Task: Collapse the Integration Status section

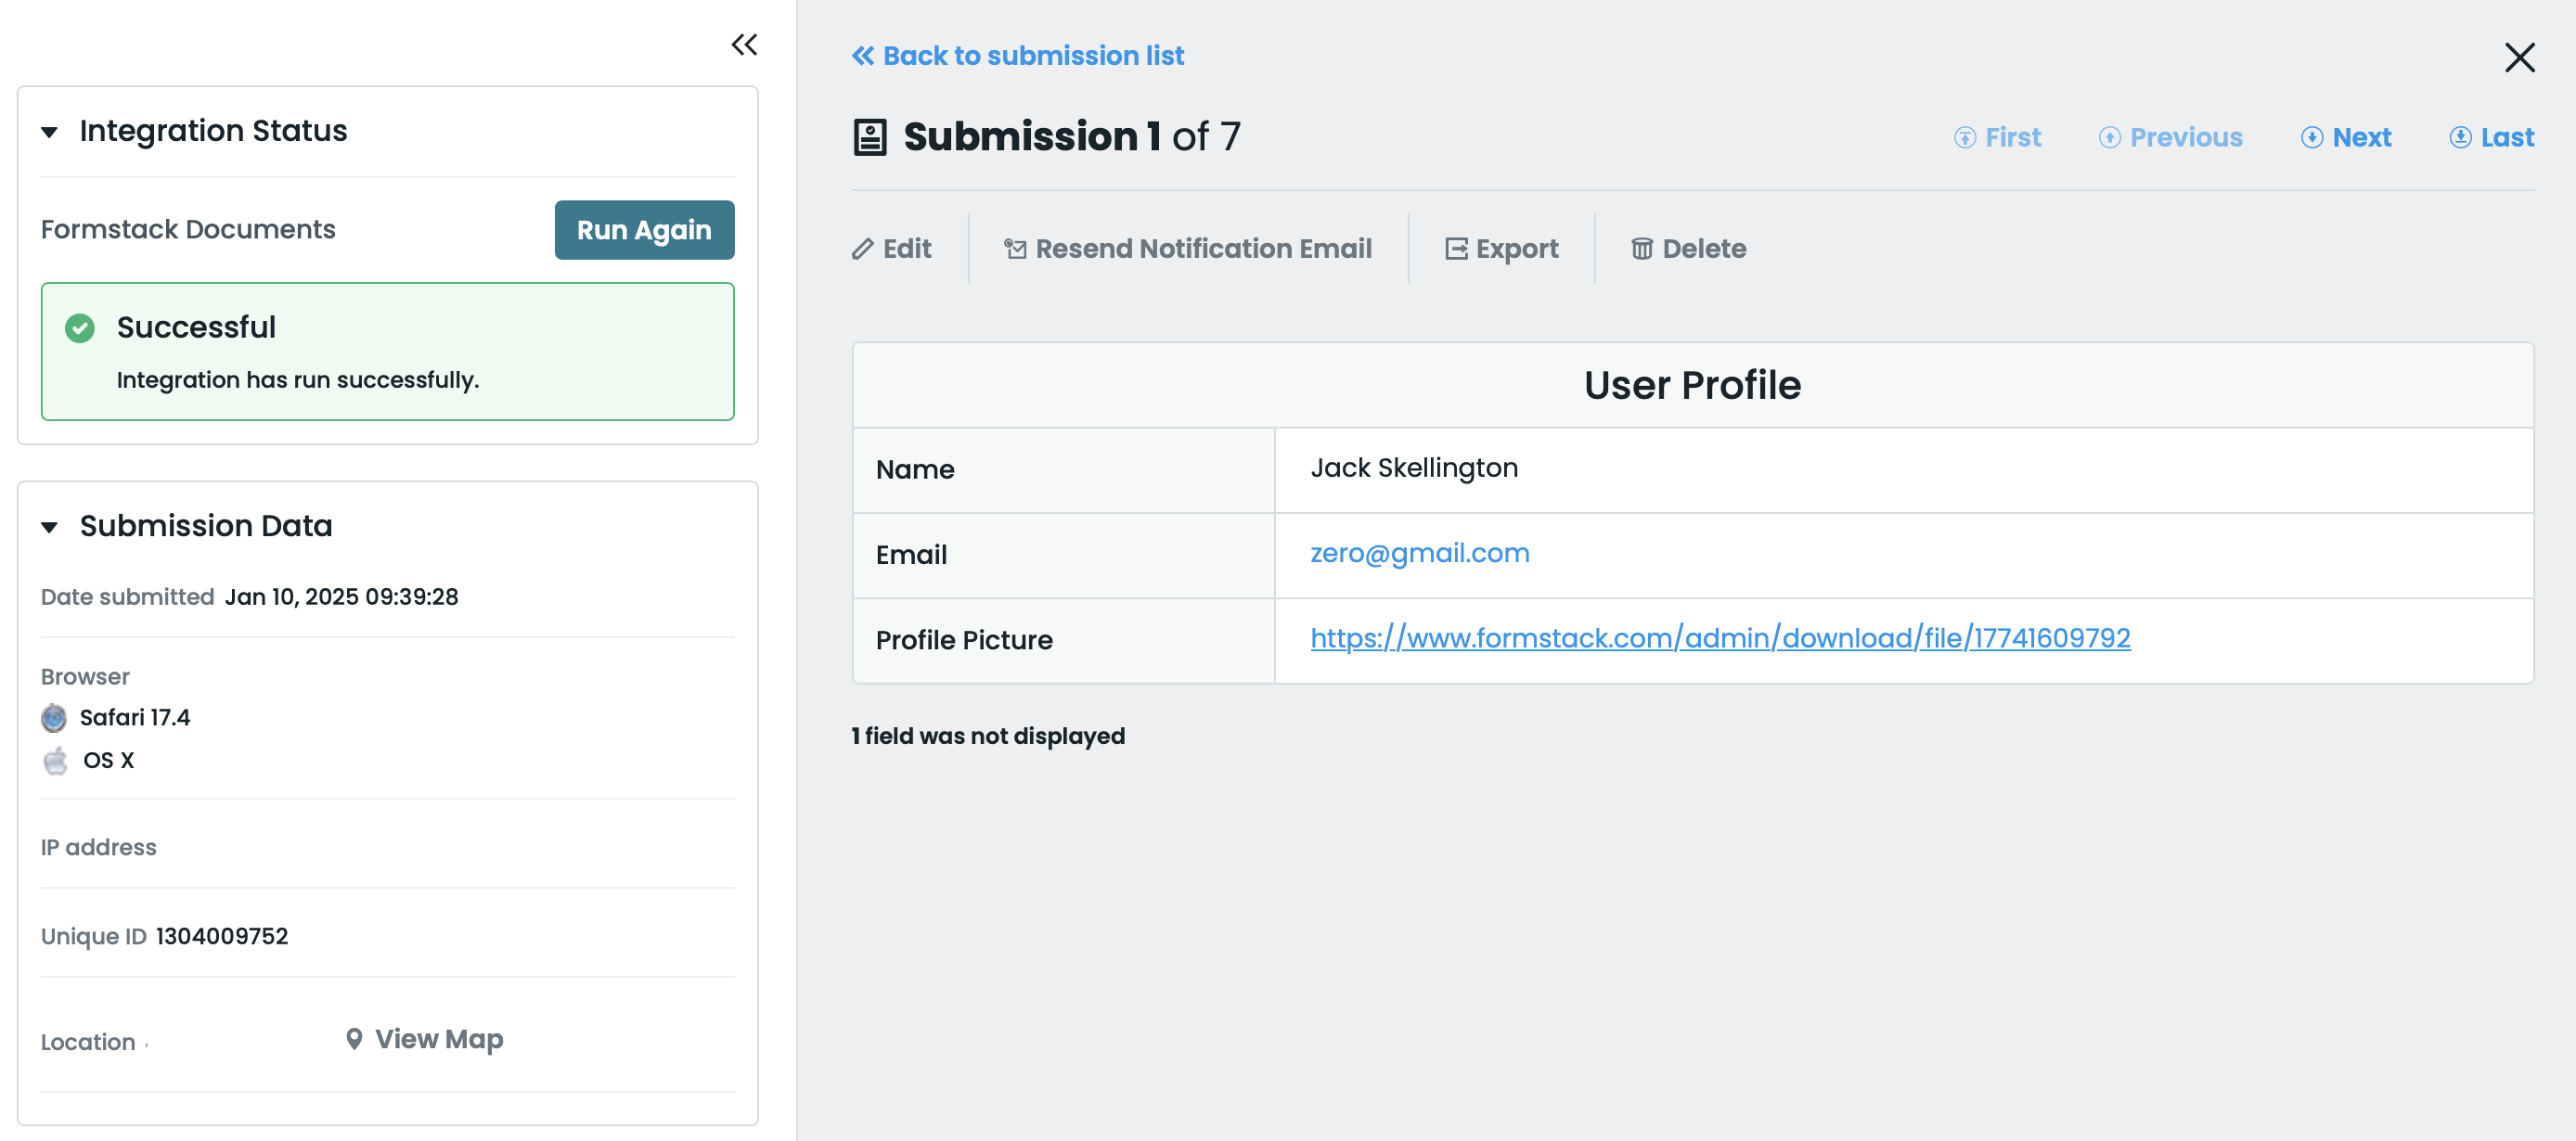Action: click(x=49, y=132)
